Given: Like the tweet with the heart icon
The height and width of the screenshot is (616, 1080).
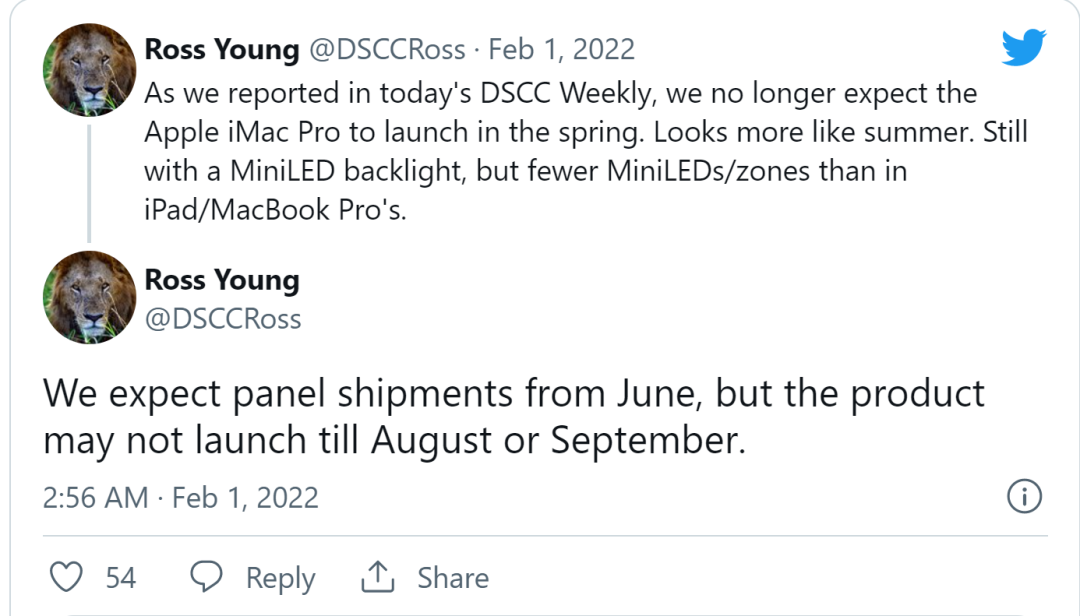Looking at the screenshot, I should coord(66,577).
